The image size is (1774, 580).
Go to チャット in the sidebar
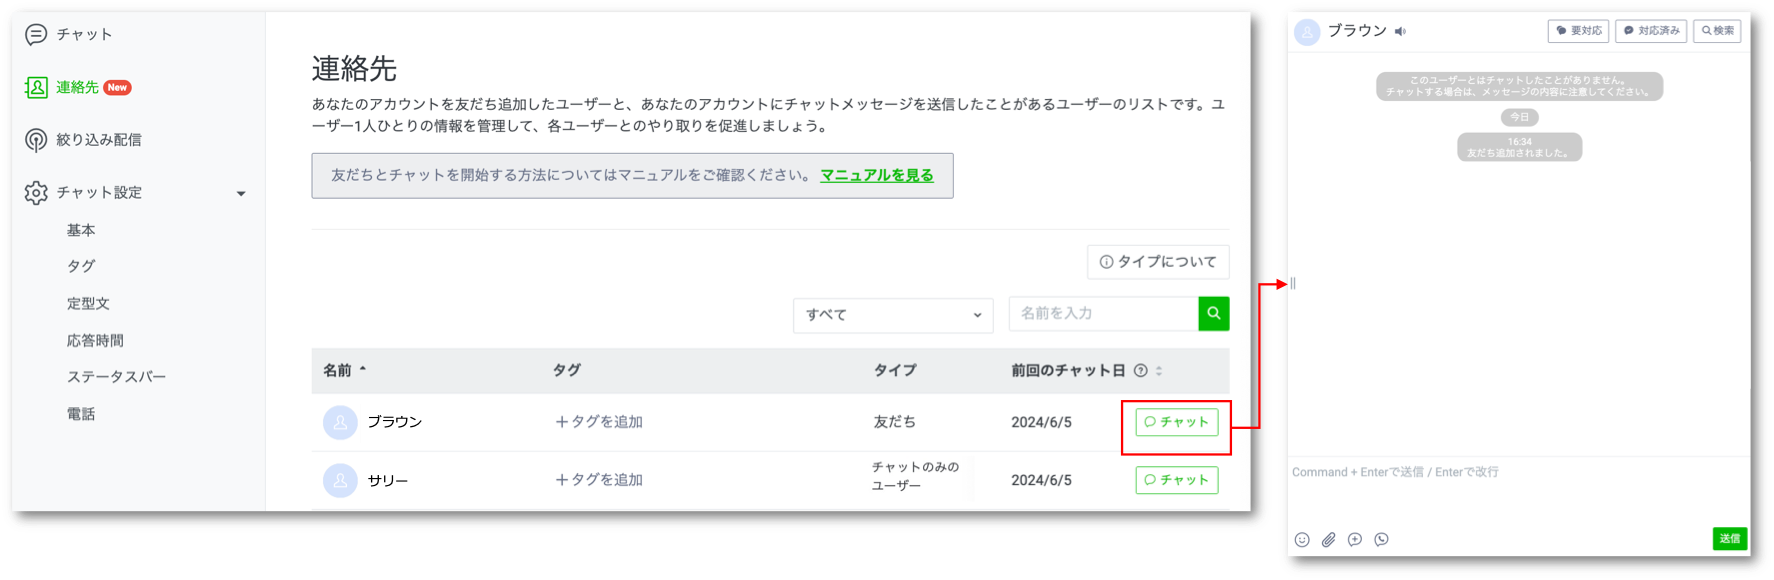pos(84,35)
